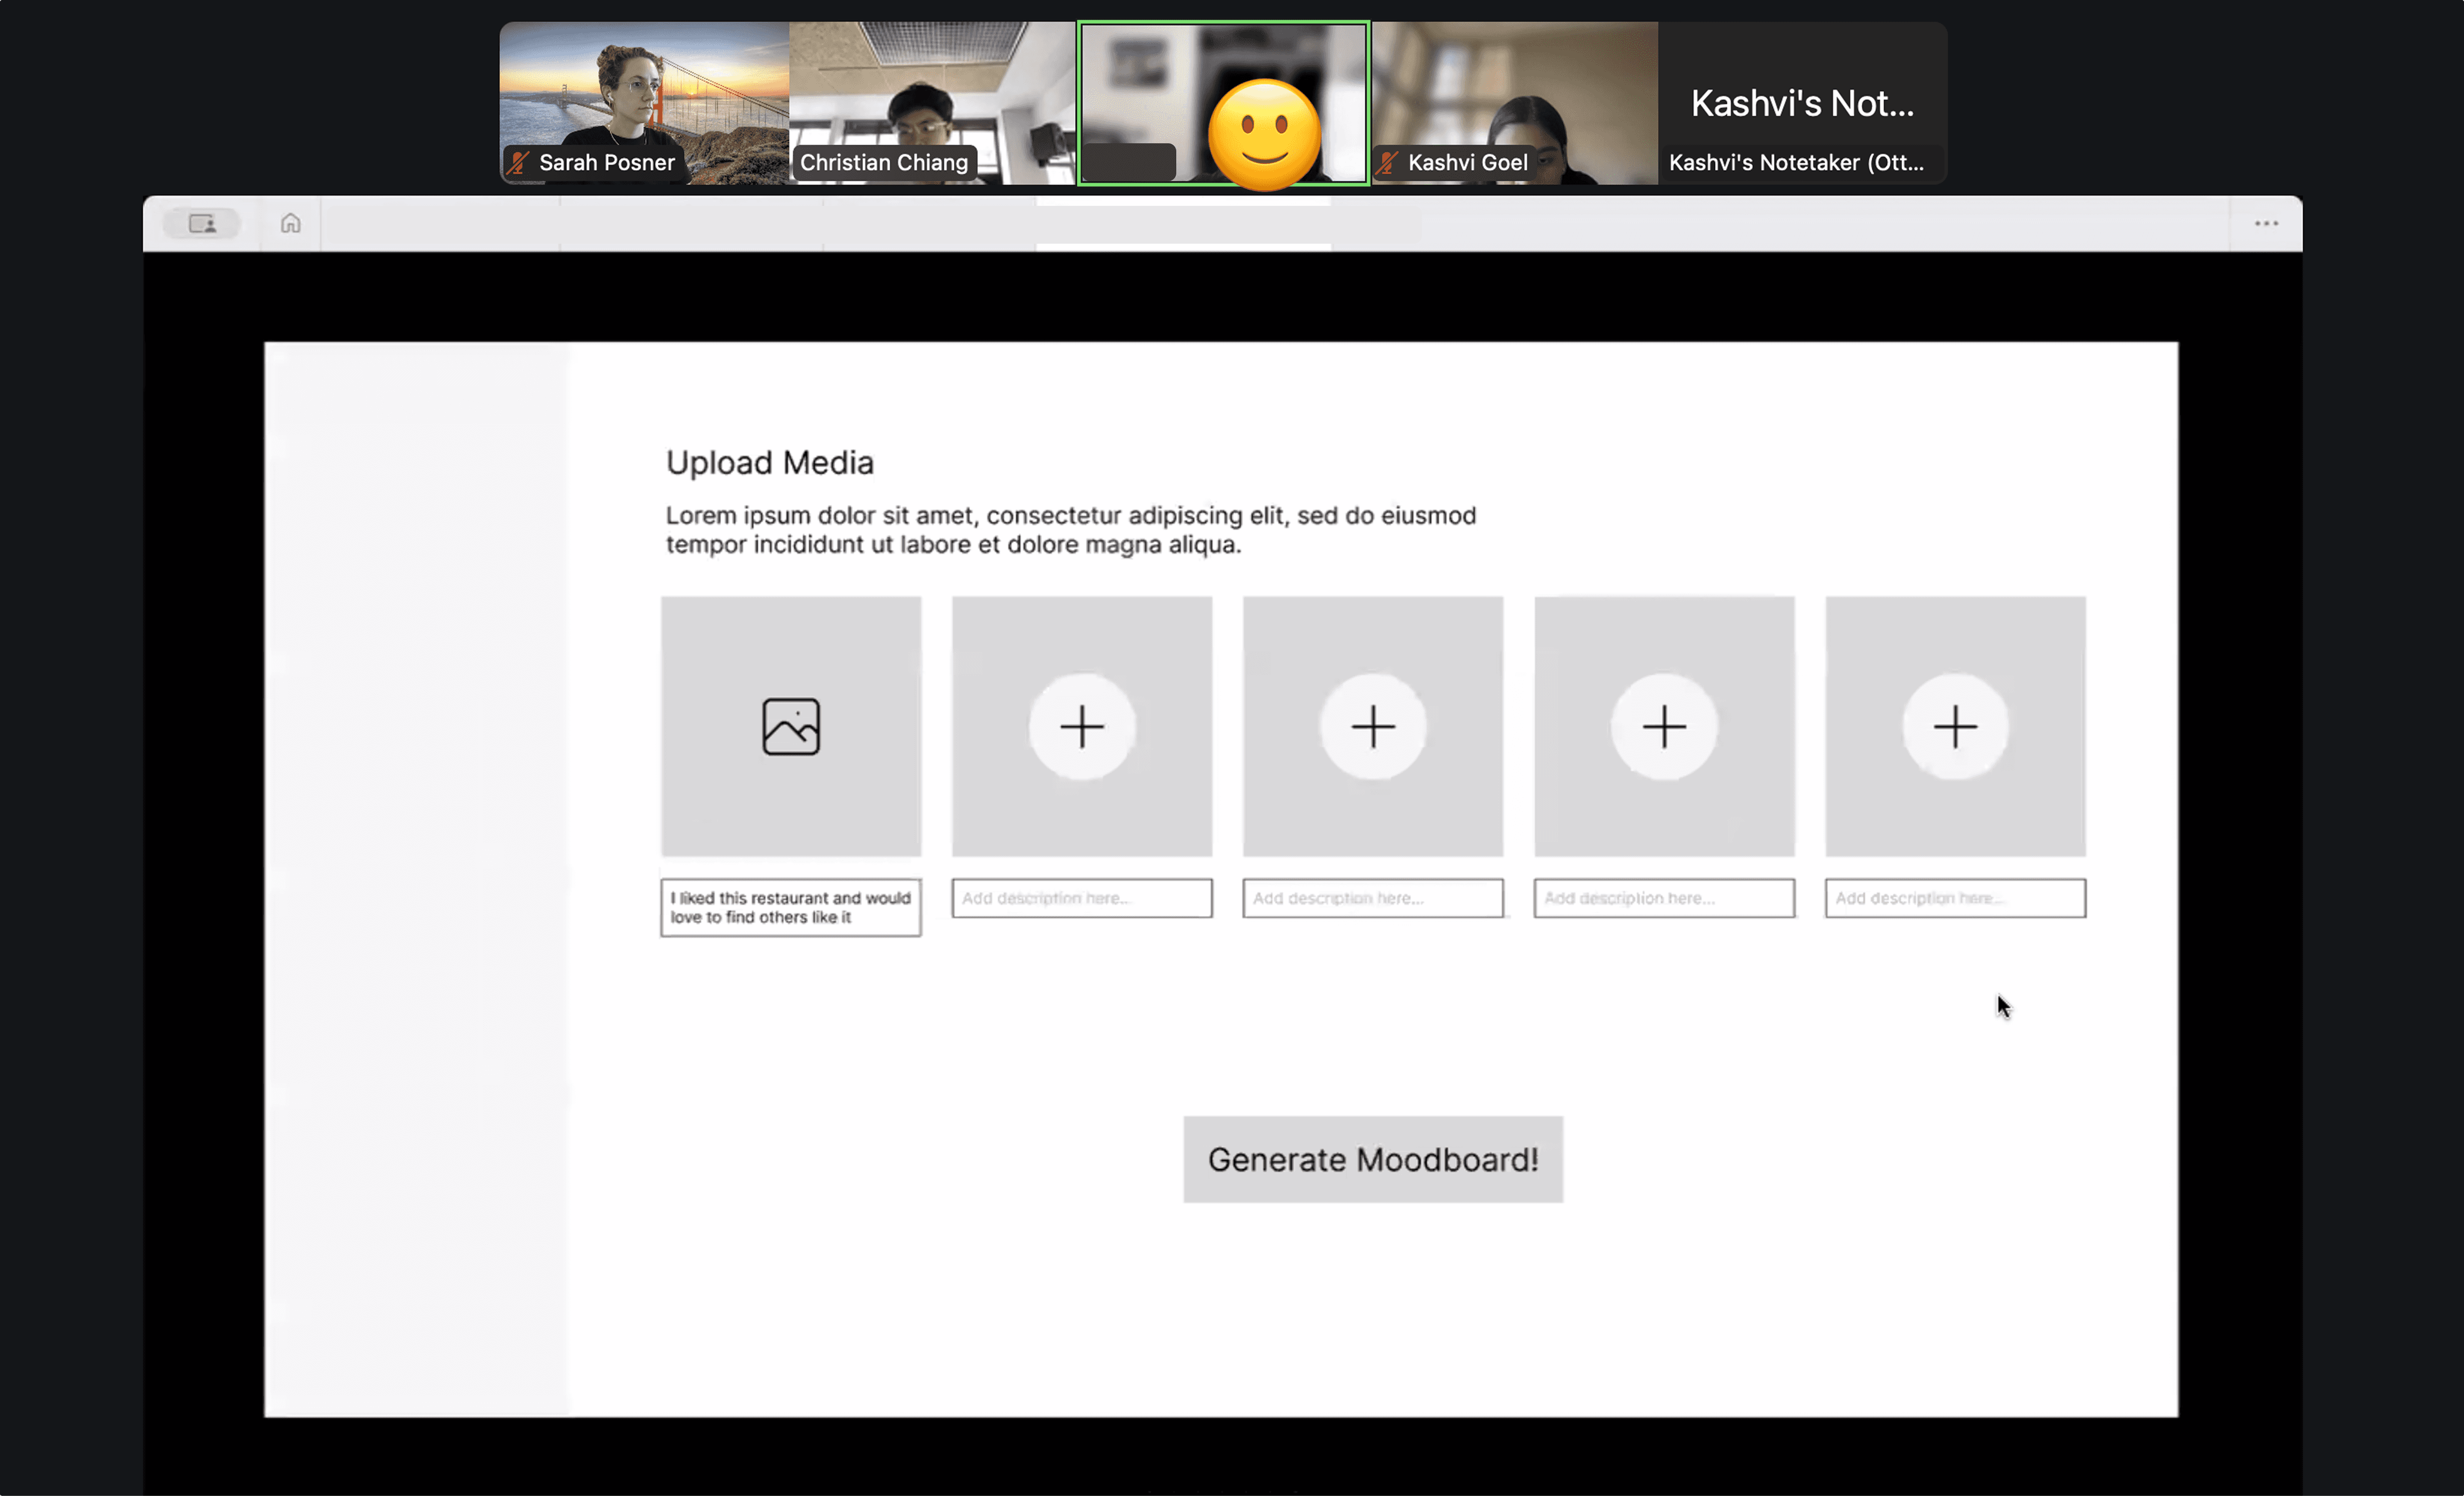Click the home icon in toolbar

pyautogui.click(x=290, y=223)
